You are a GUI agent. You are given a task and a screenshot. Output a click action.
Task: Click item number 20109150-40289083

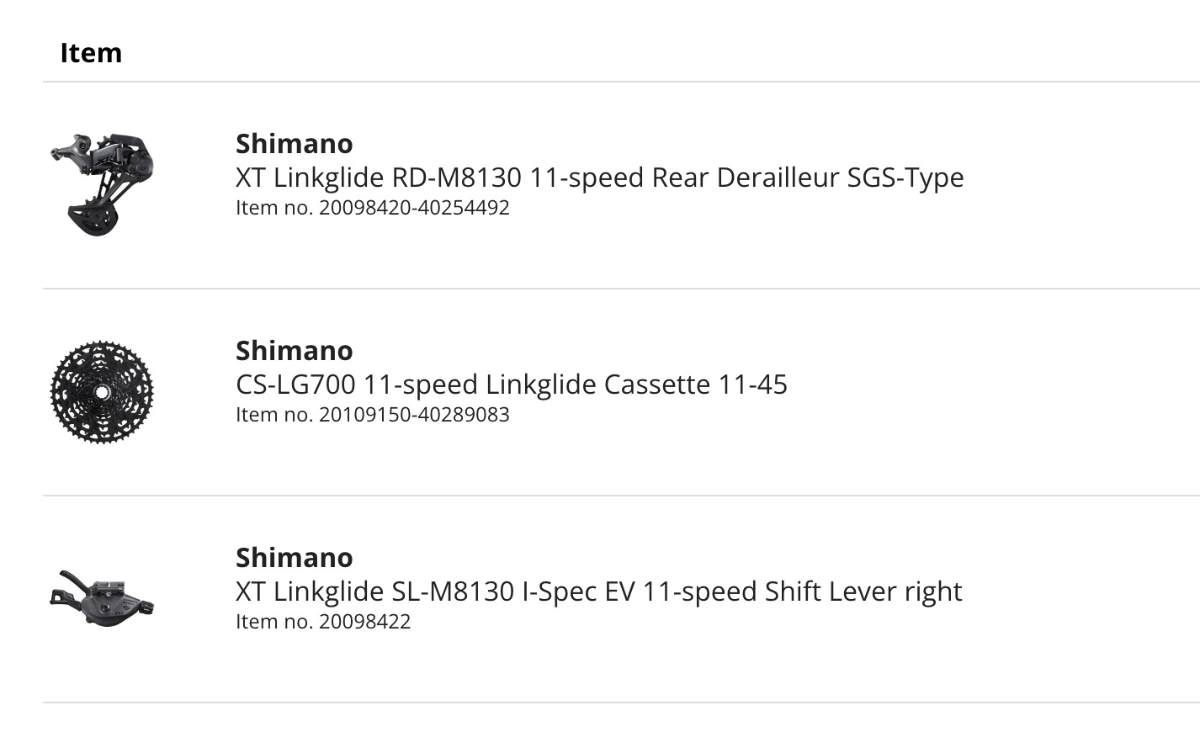[x=373, y=414]
